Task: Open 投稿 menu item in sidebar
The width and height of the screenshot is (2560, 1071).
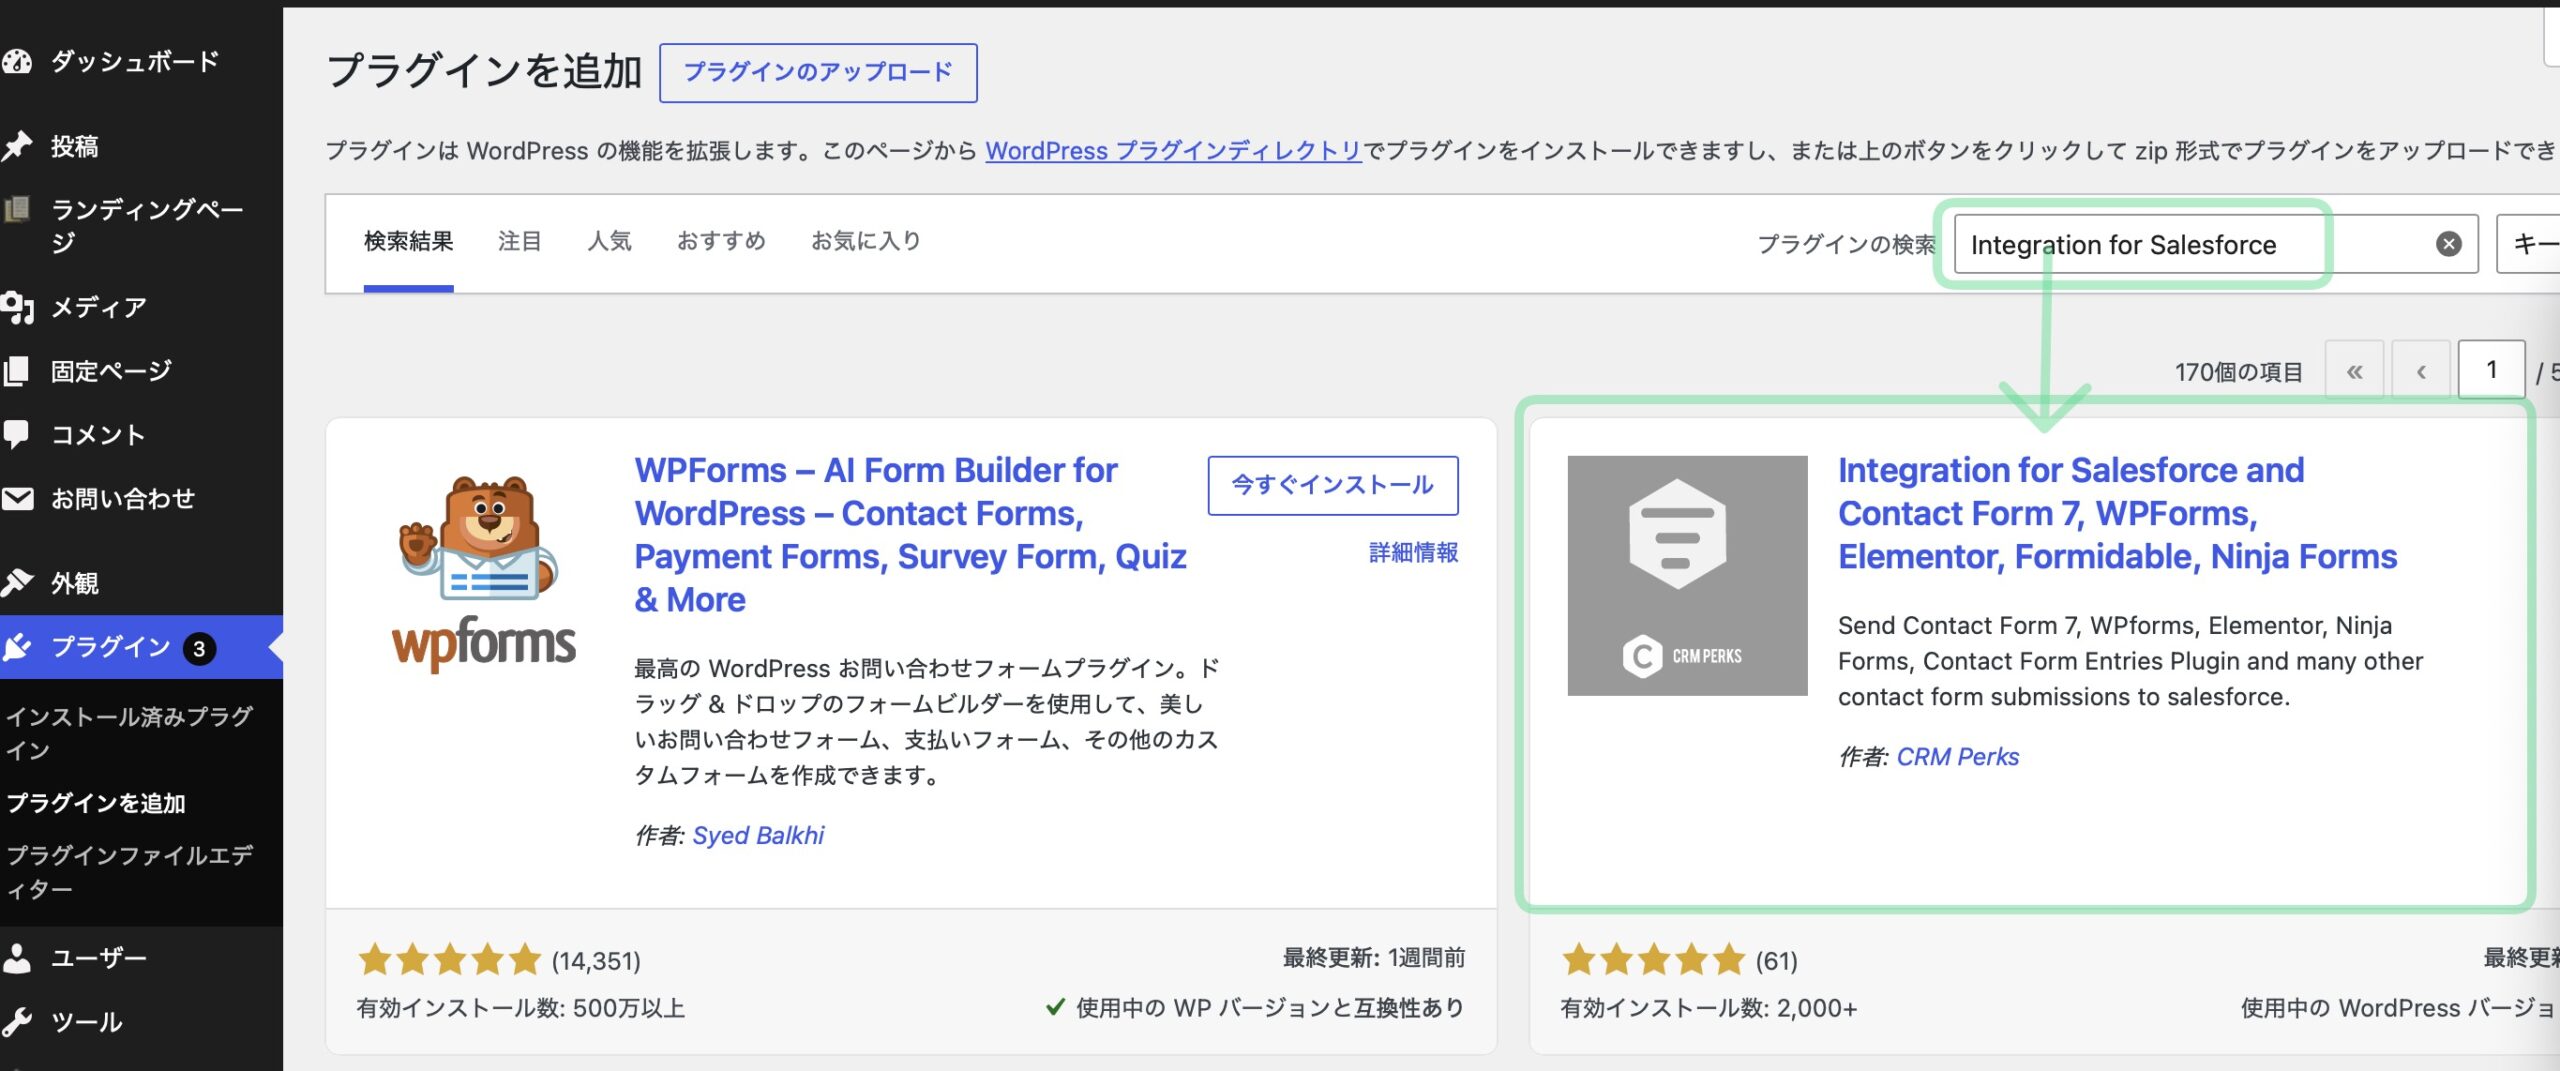Action: tap(75, 146)
